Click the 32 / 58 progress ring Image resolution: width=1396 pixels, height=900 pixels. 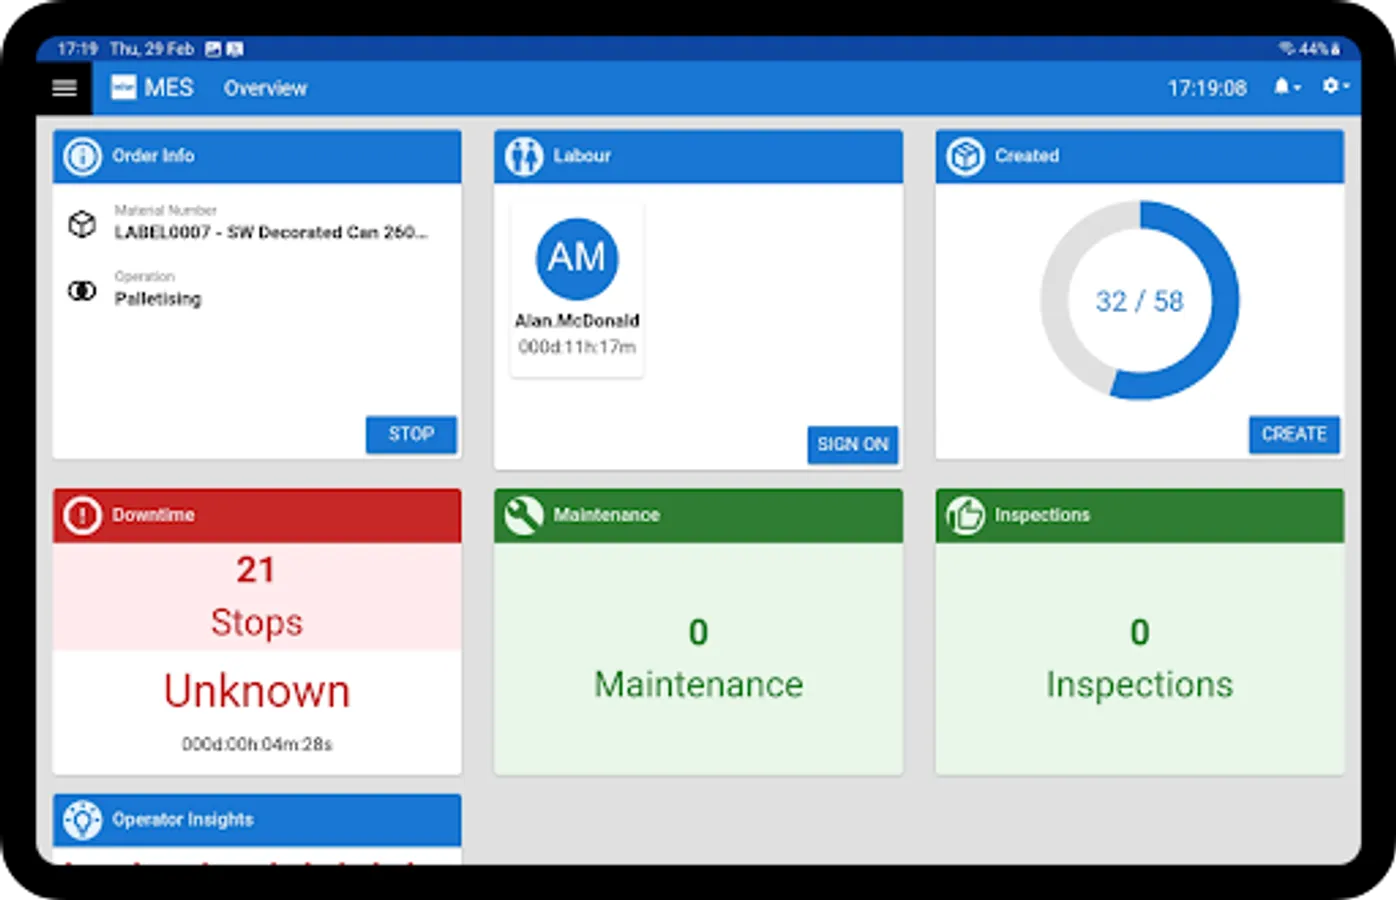1139,301
